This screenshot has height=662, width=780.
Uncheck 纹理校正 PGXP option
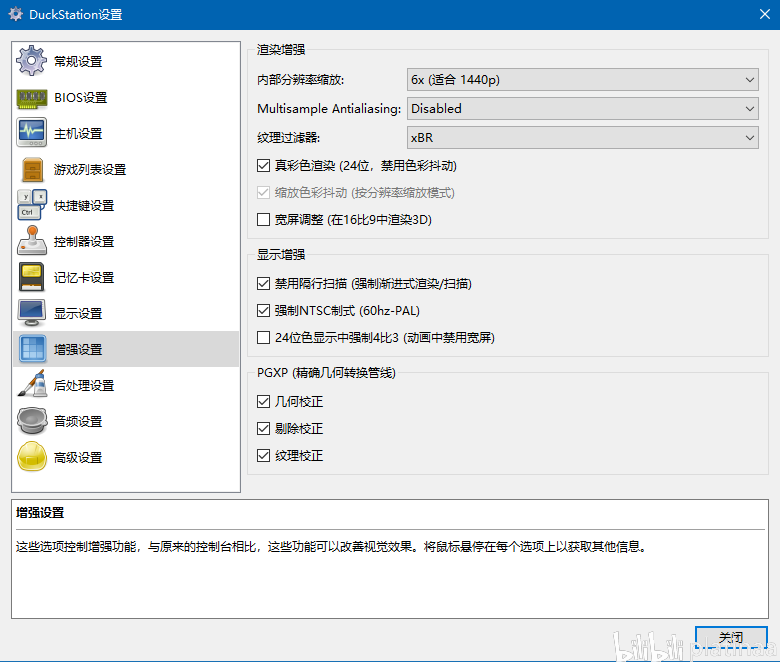point(263,455)
